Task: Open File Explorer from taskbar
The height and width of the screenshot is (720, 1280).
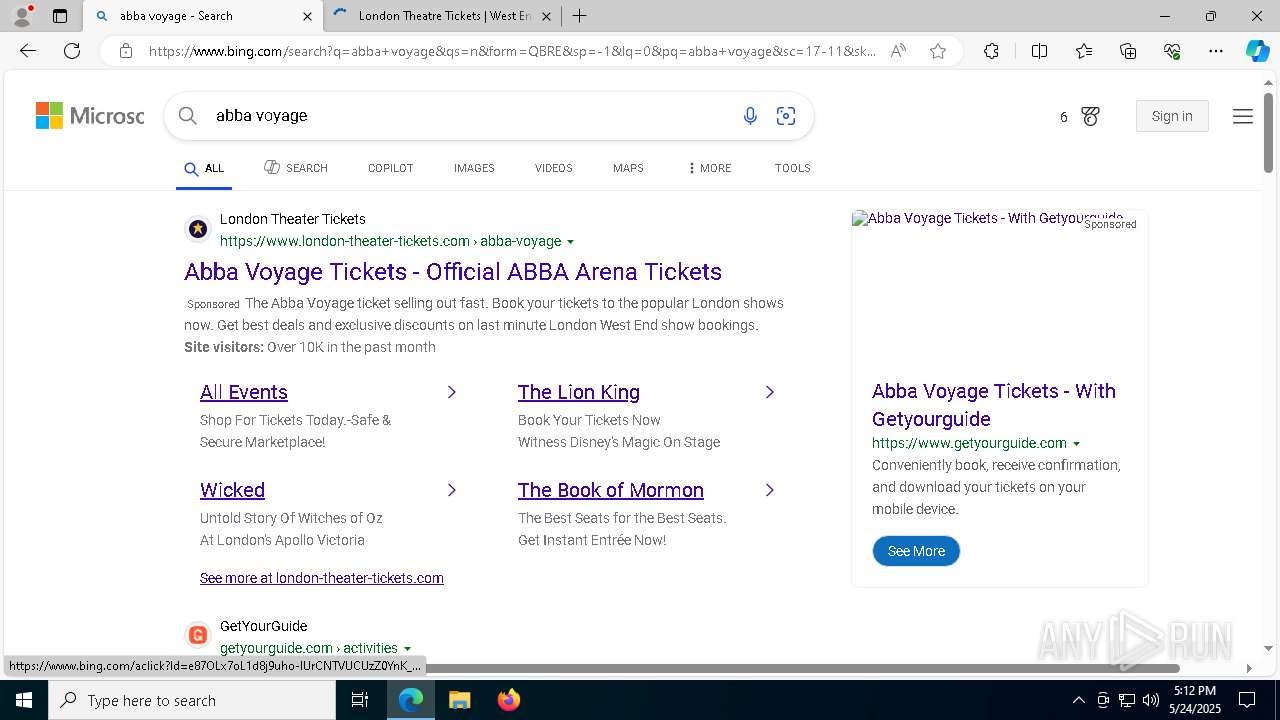Action: (x=459, y=700)
